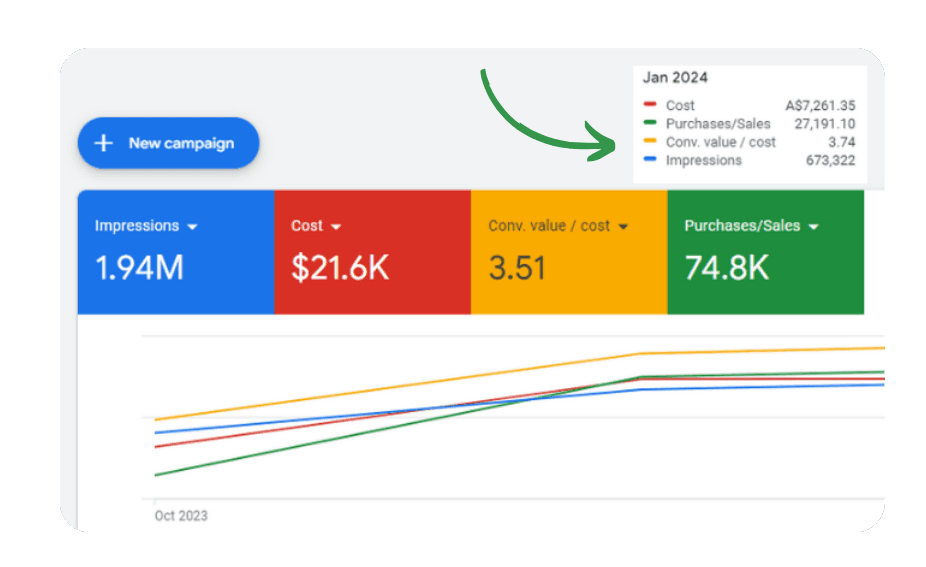Click the 27,191.10 Purchases/Sales value
This screenshot has height=567, width=926.
point(824,124)
